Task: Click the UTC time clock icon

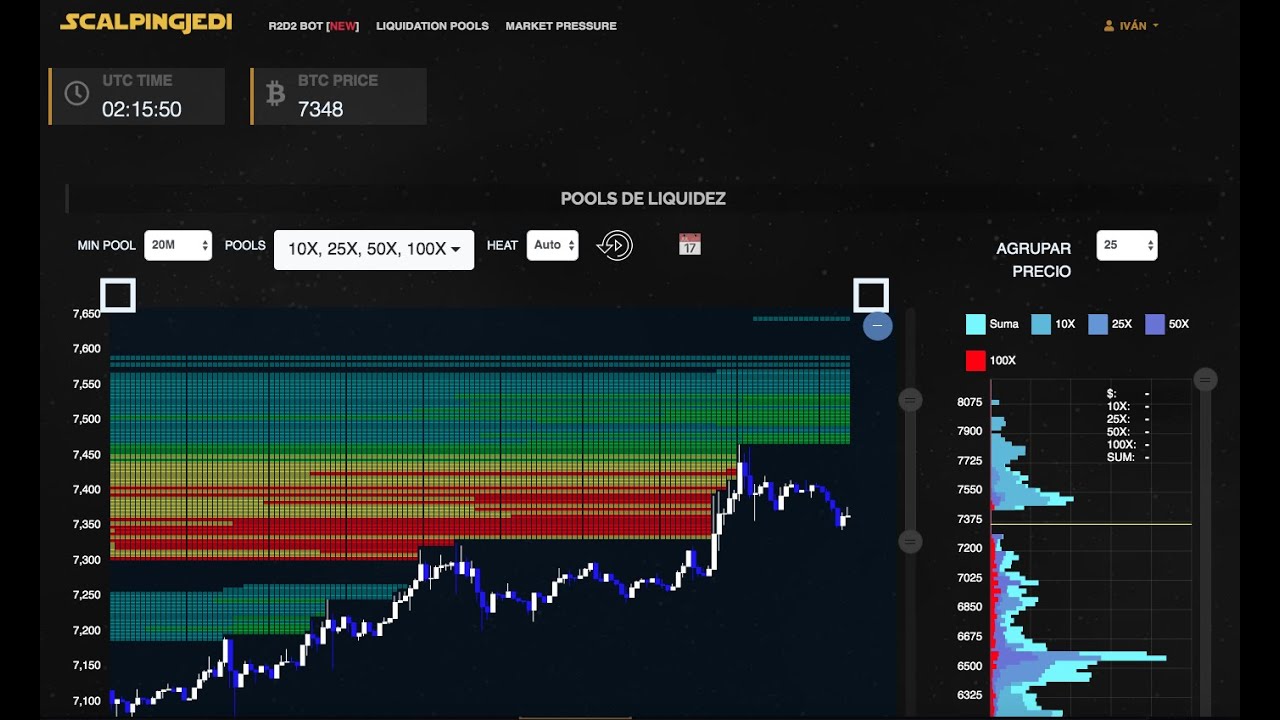Action: 77,94
